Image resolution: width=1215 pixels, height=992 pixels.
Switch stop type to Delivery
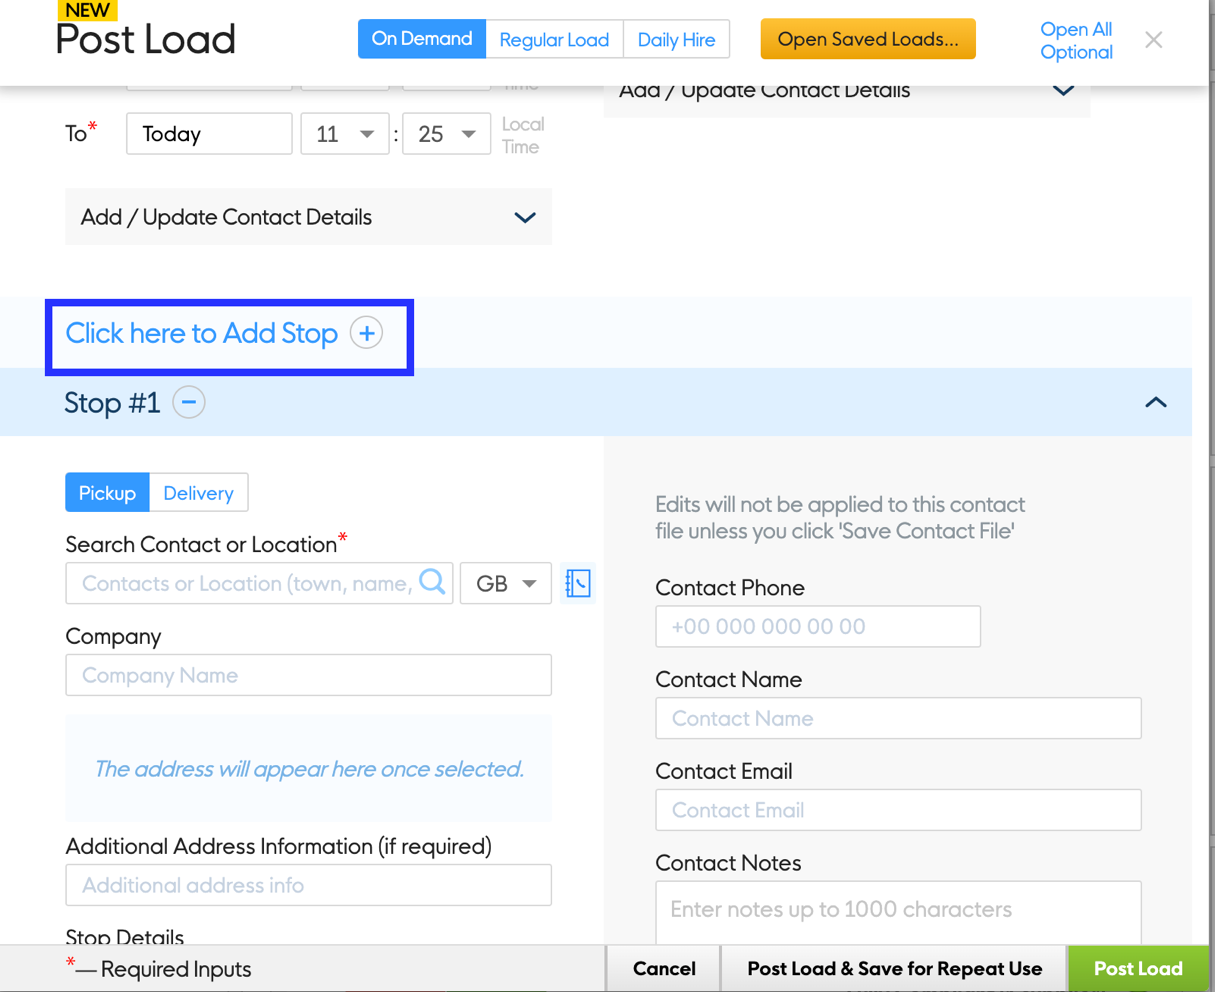[x=198, y=493]
